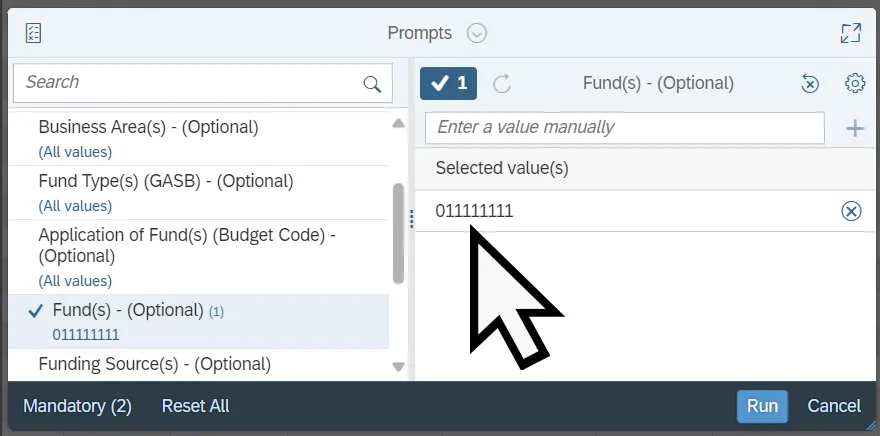Click the refresh values icon

[502, 84]
